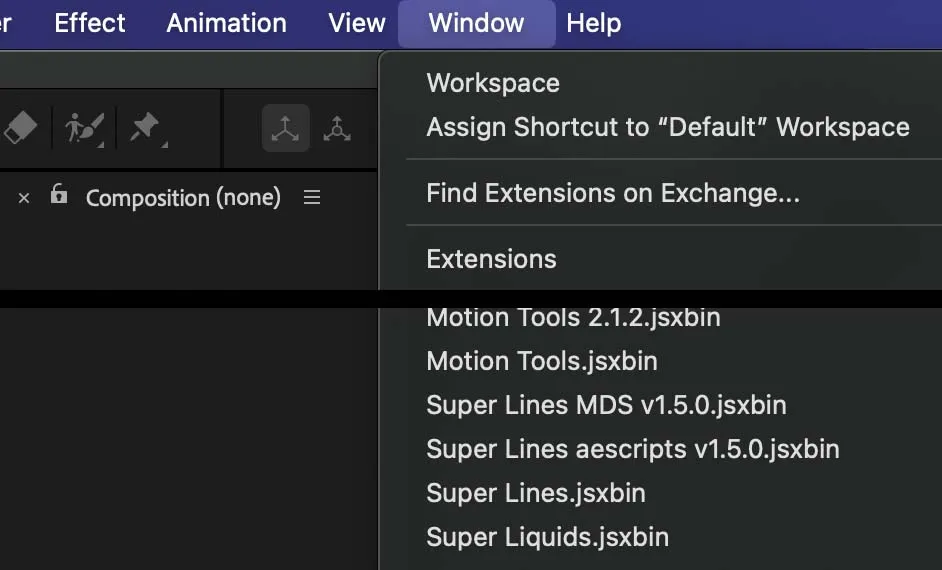
Task: Choose Assign Shortcut to "Default" Workspace
Action: [667, 127]
